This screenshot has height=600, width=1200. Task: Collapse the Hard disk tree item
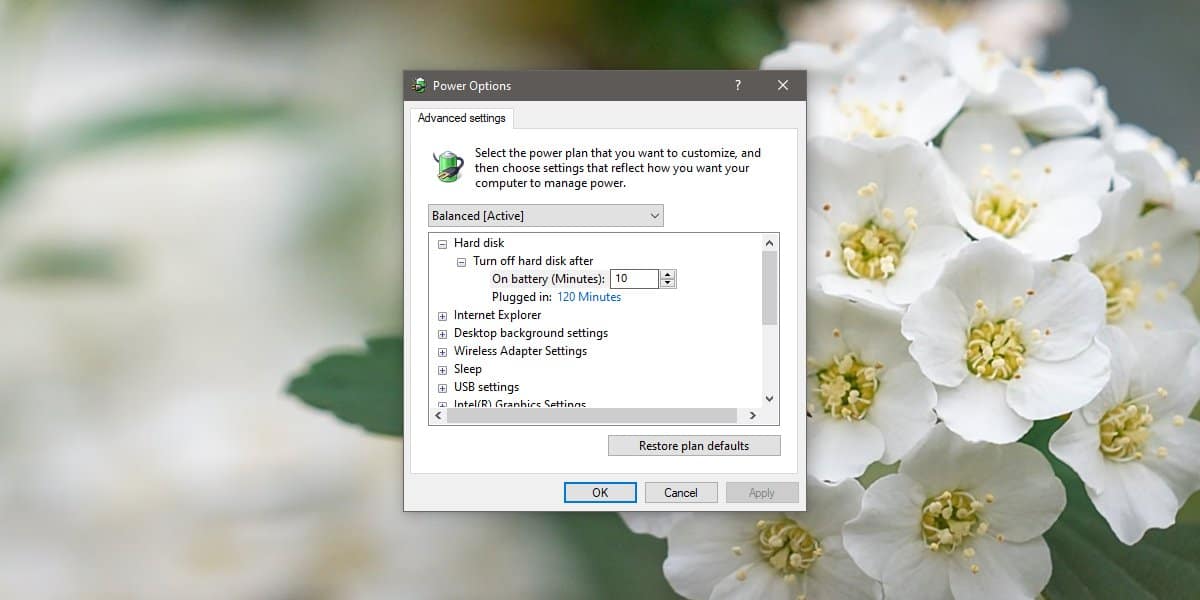click(442, 243)
